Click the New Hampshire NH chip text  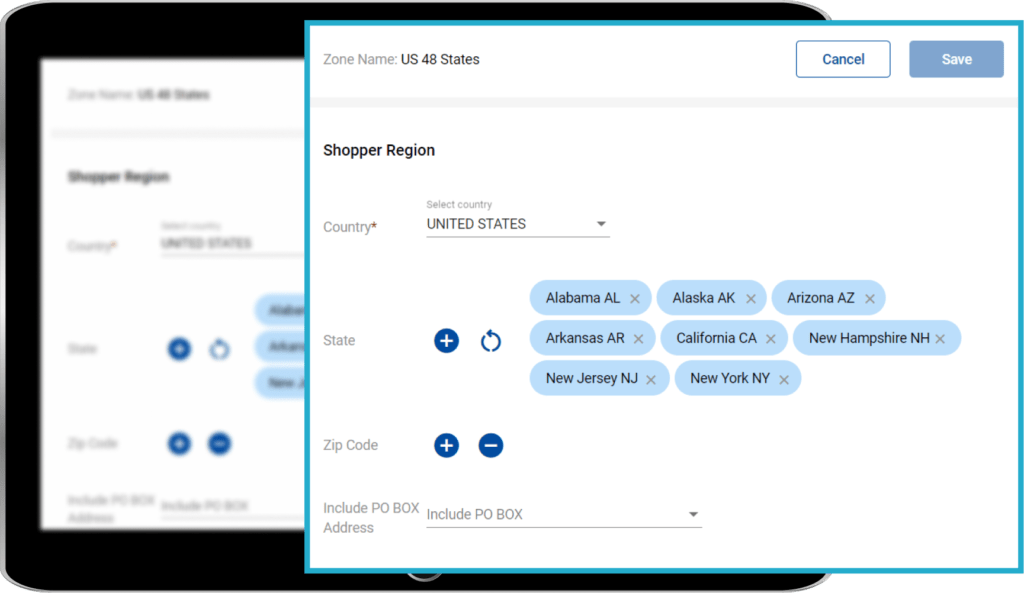click(x=869, y=338)
